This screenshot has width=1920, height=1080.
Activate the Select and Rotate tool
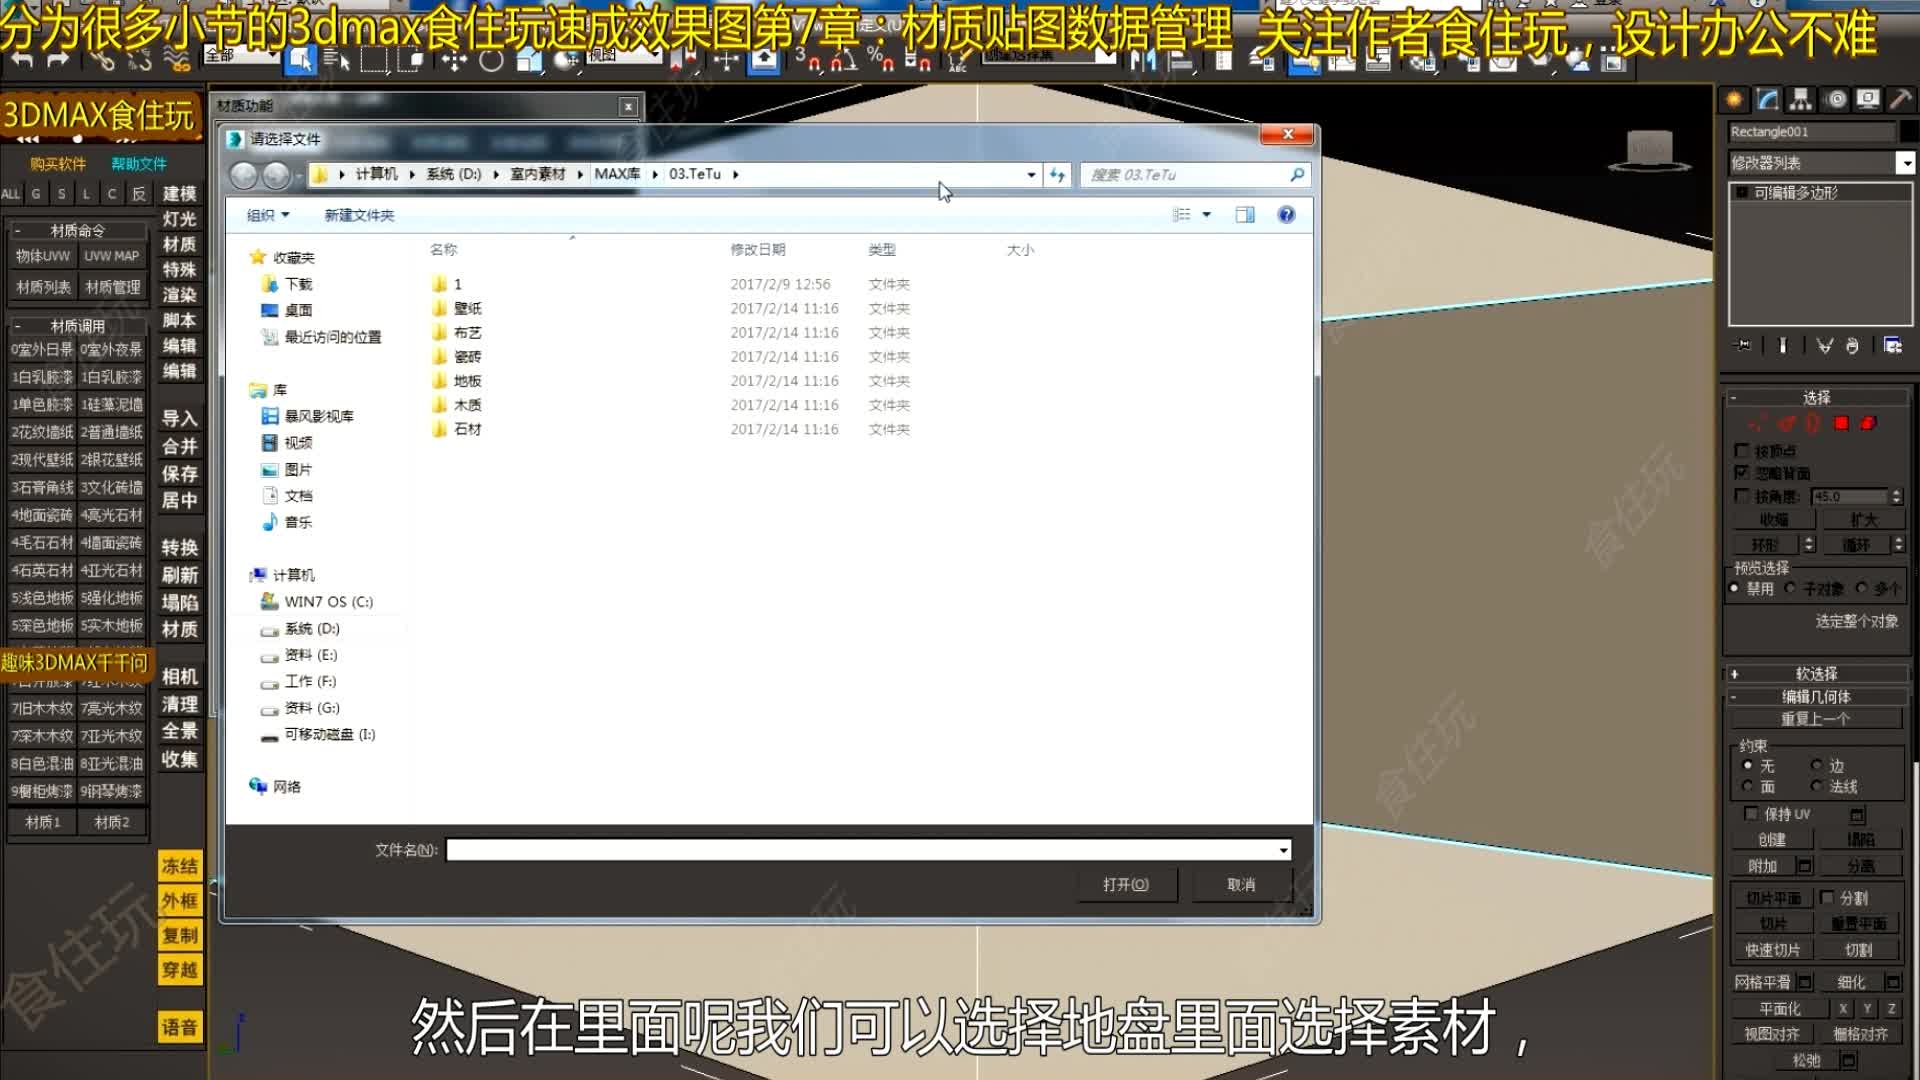[490, 62]
